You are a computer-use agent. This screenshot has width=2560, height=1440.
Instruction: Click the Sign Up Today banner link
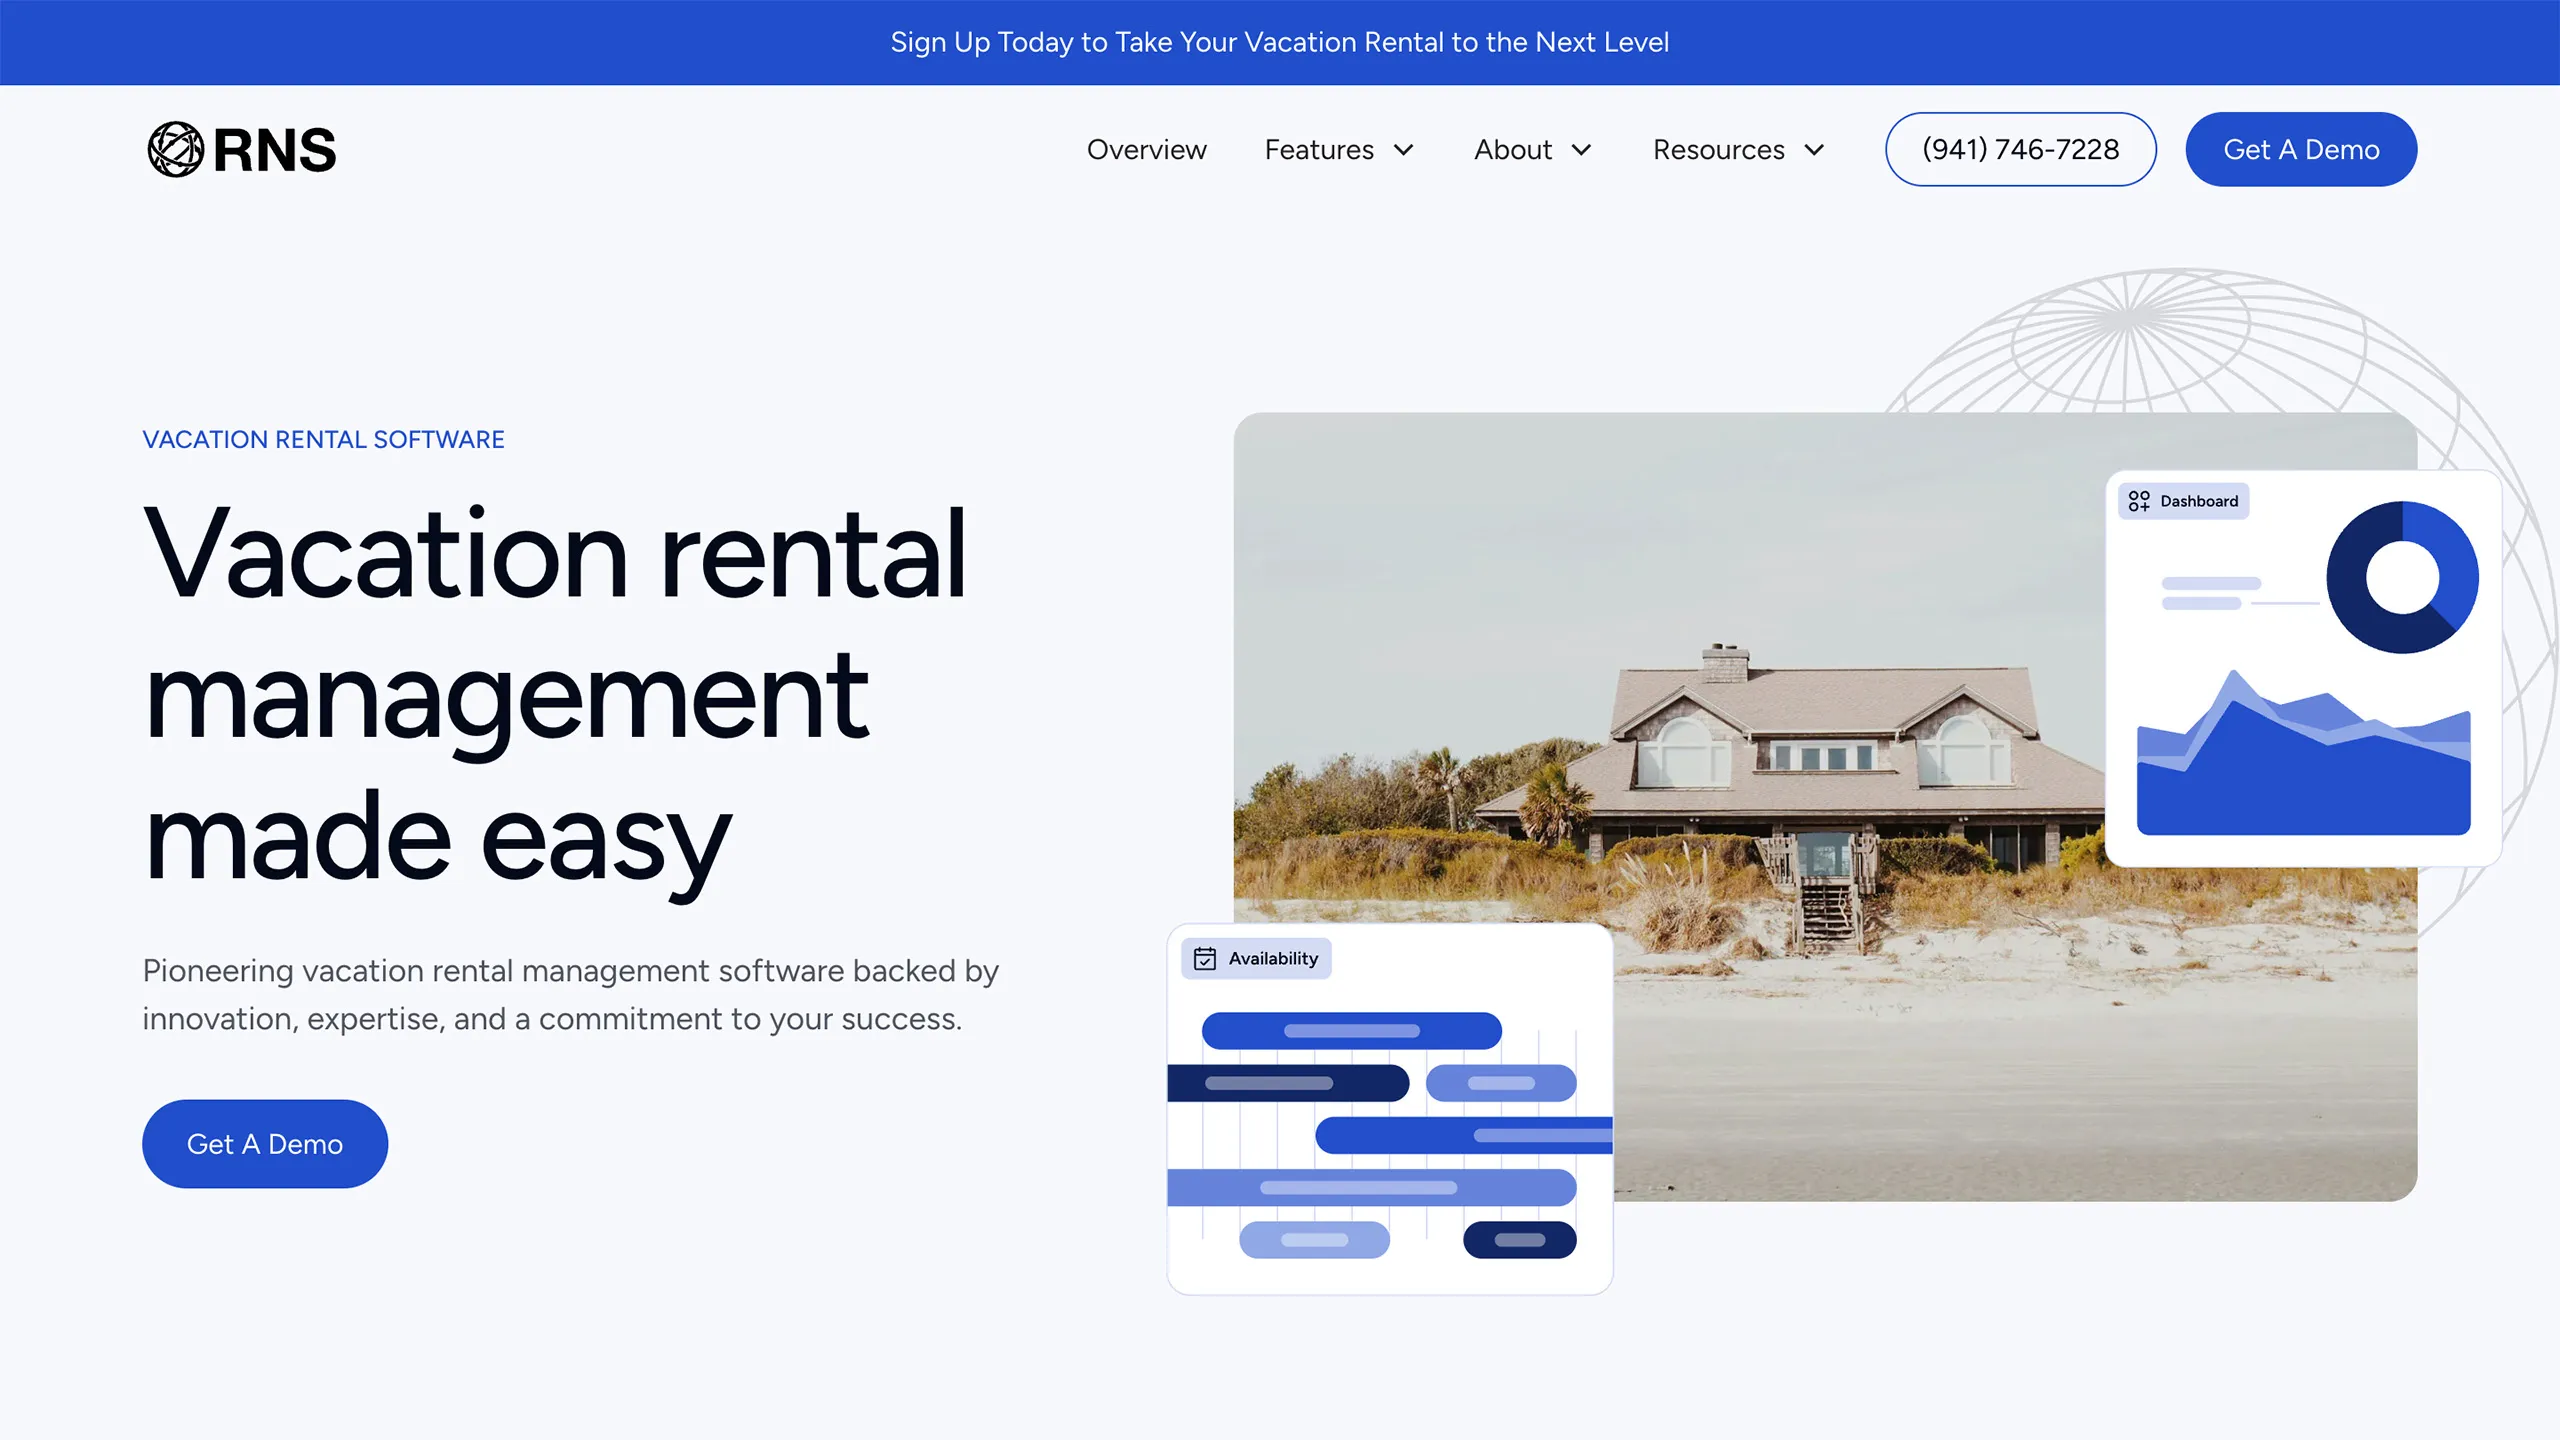(x=1280, y=42)
